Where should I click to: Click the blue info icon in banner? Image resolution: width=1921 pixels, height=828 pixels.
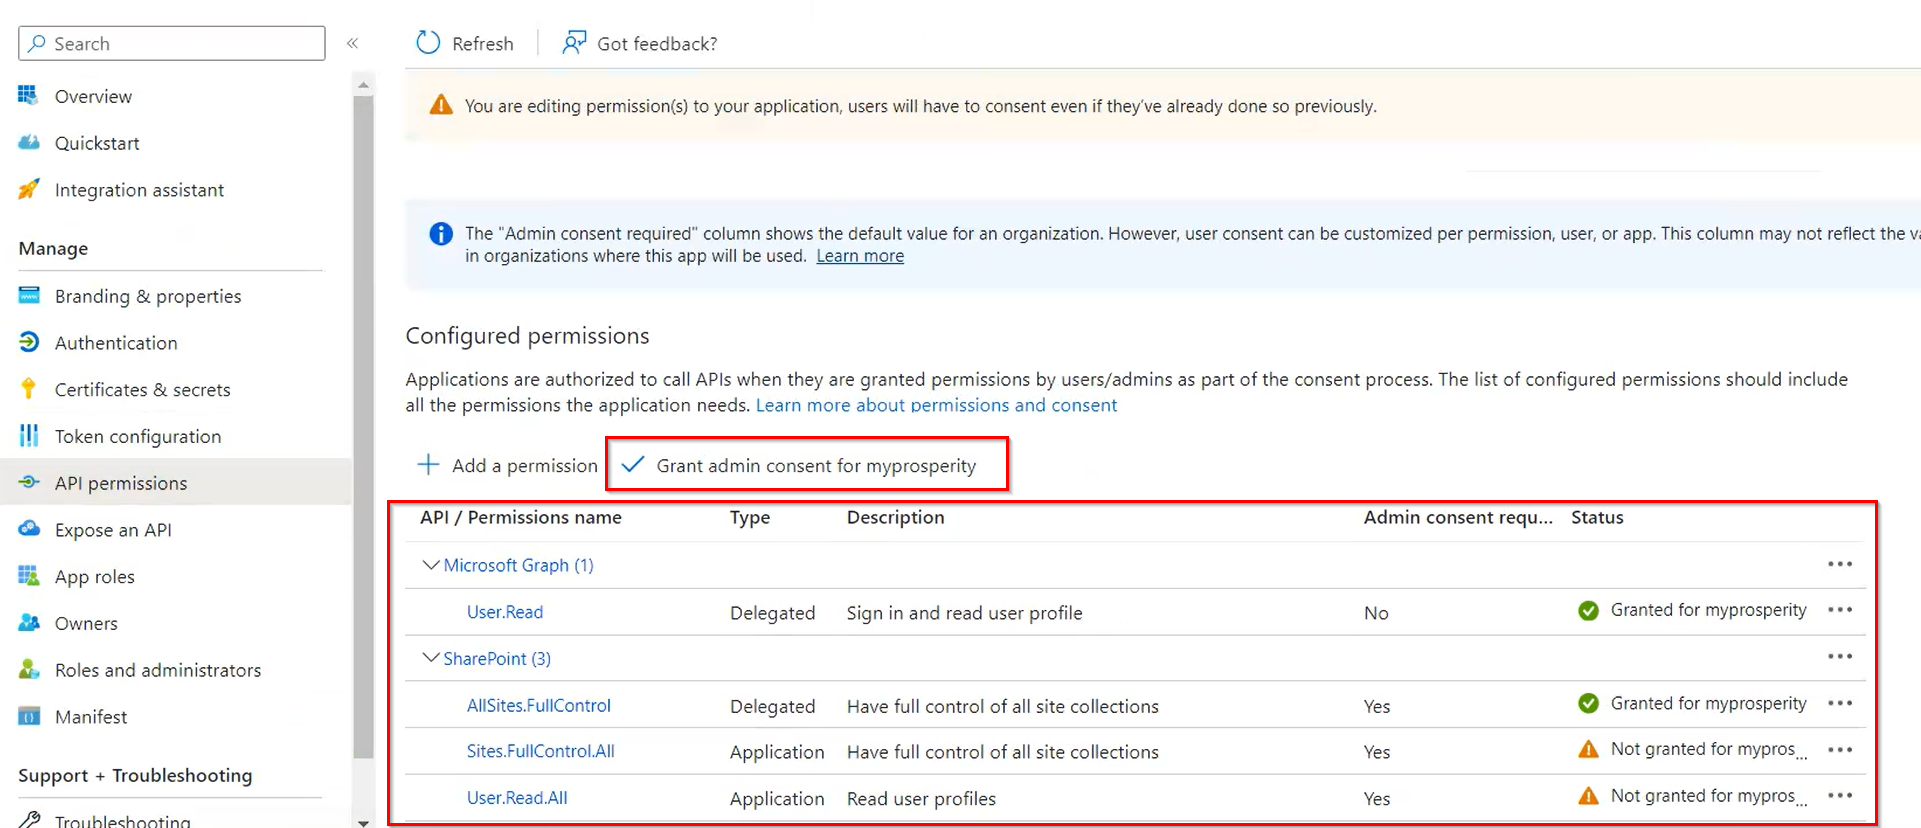click(x=440, y=233)
